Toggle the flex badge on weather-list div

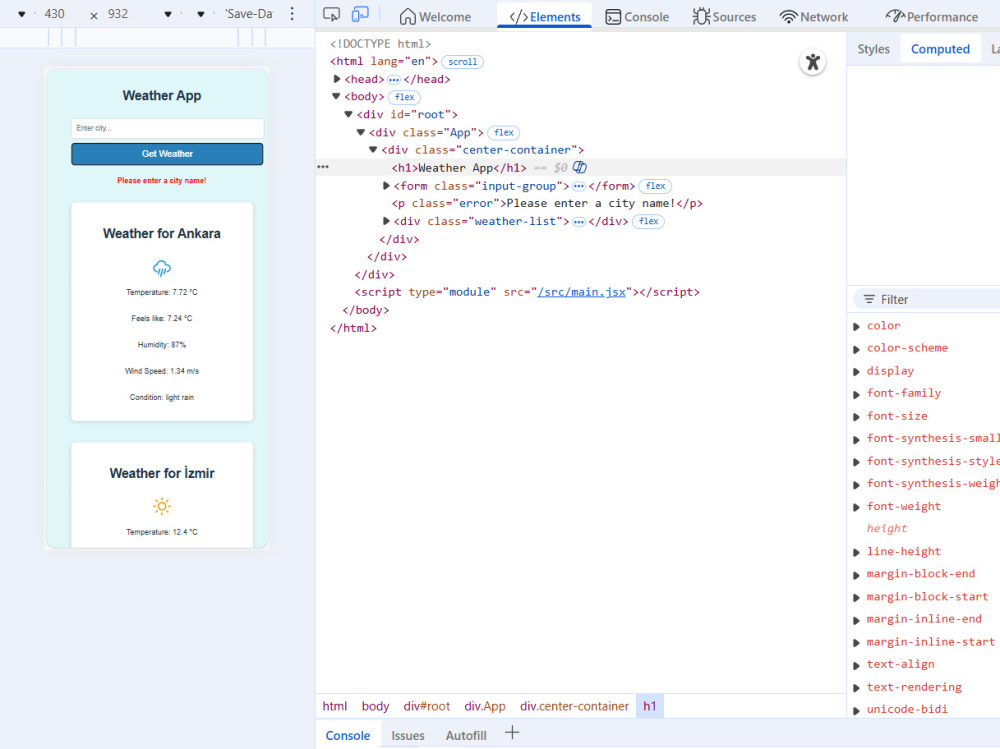point(648,221)
